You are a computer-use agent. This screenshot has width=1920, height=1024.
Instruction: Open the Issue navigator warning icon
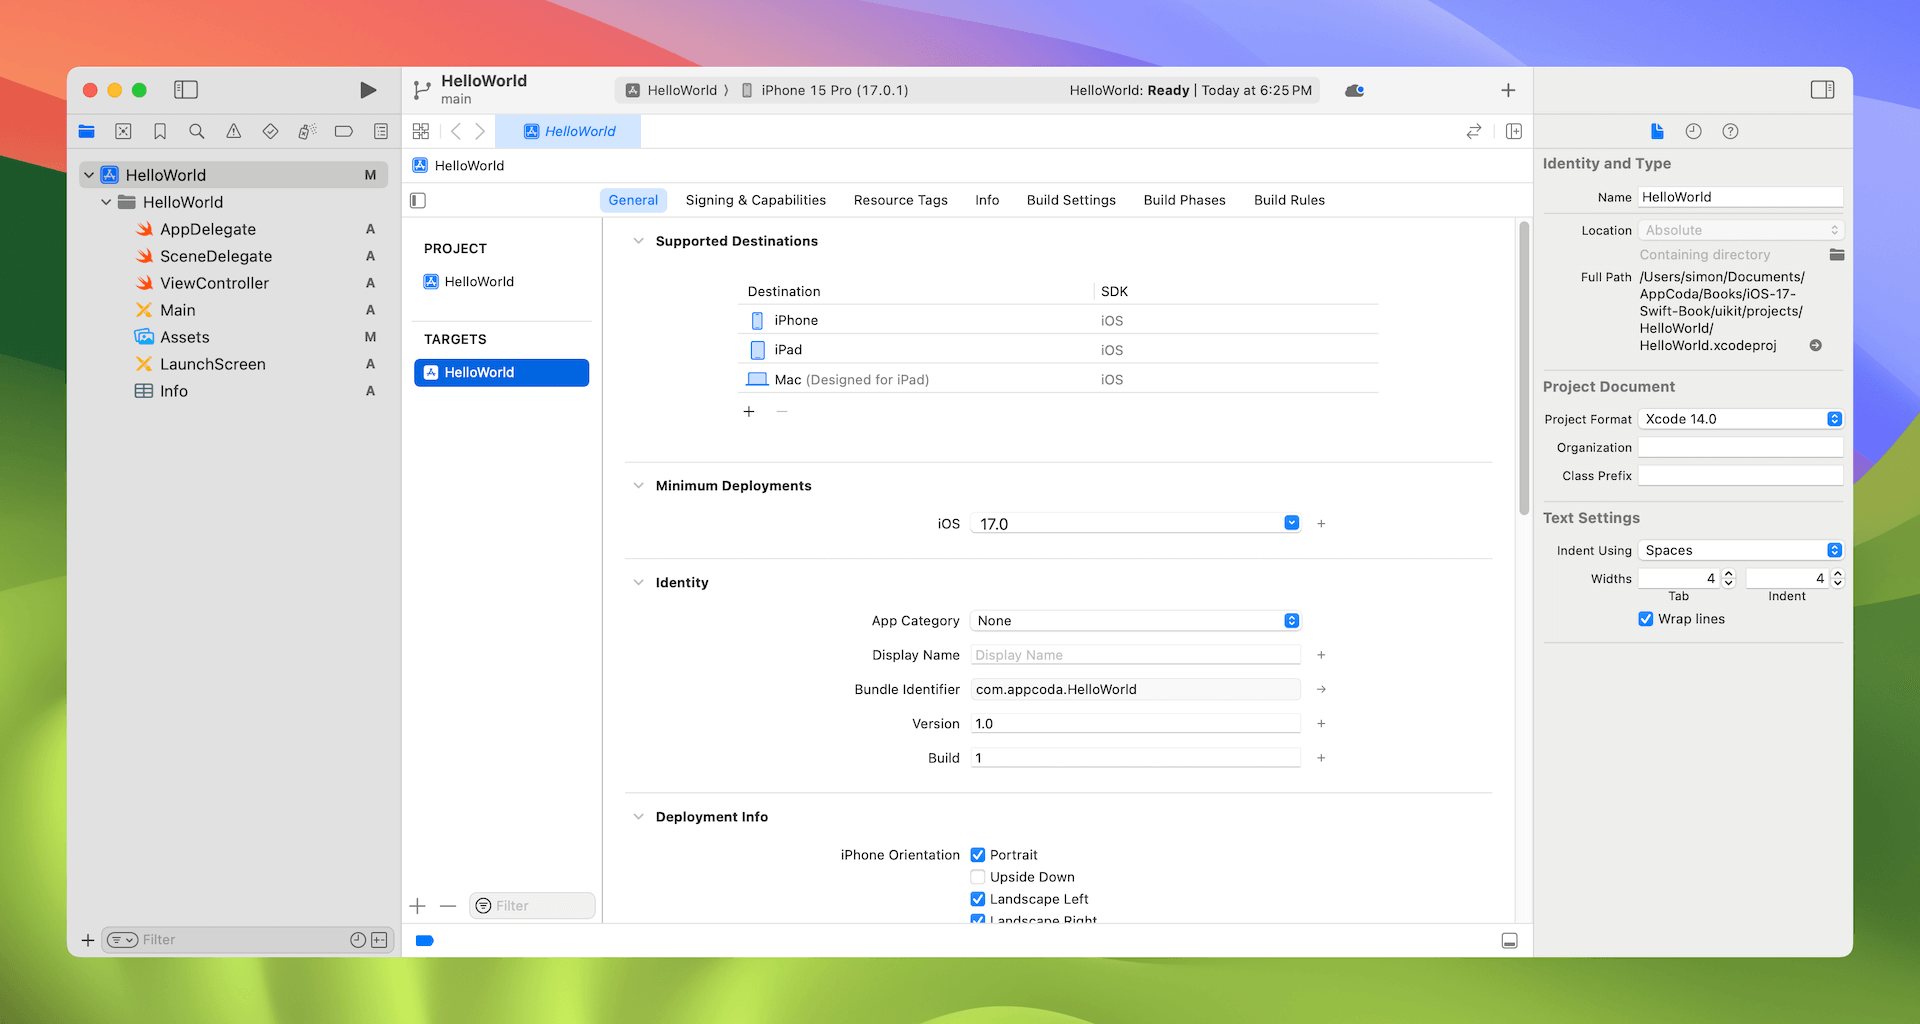pos(233,131)
